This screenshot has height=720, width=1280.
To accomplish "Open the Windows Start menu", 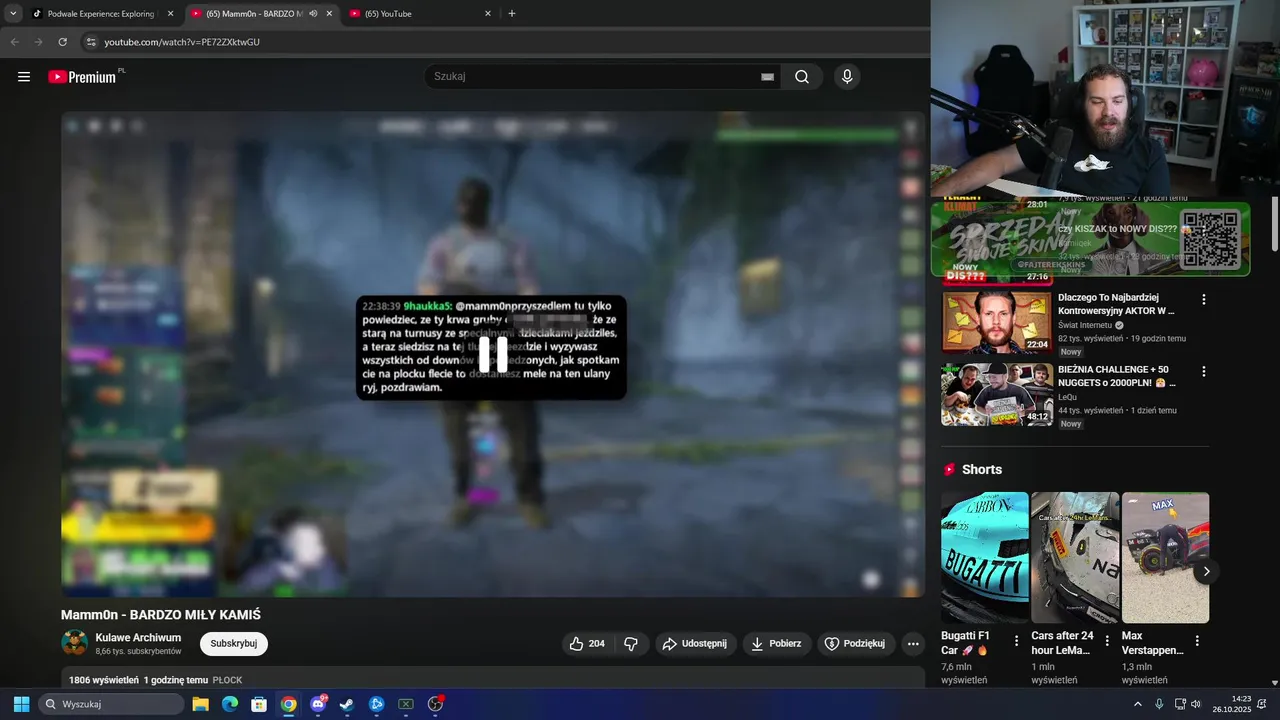I will click(21, 704).
